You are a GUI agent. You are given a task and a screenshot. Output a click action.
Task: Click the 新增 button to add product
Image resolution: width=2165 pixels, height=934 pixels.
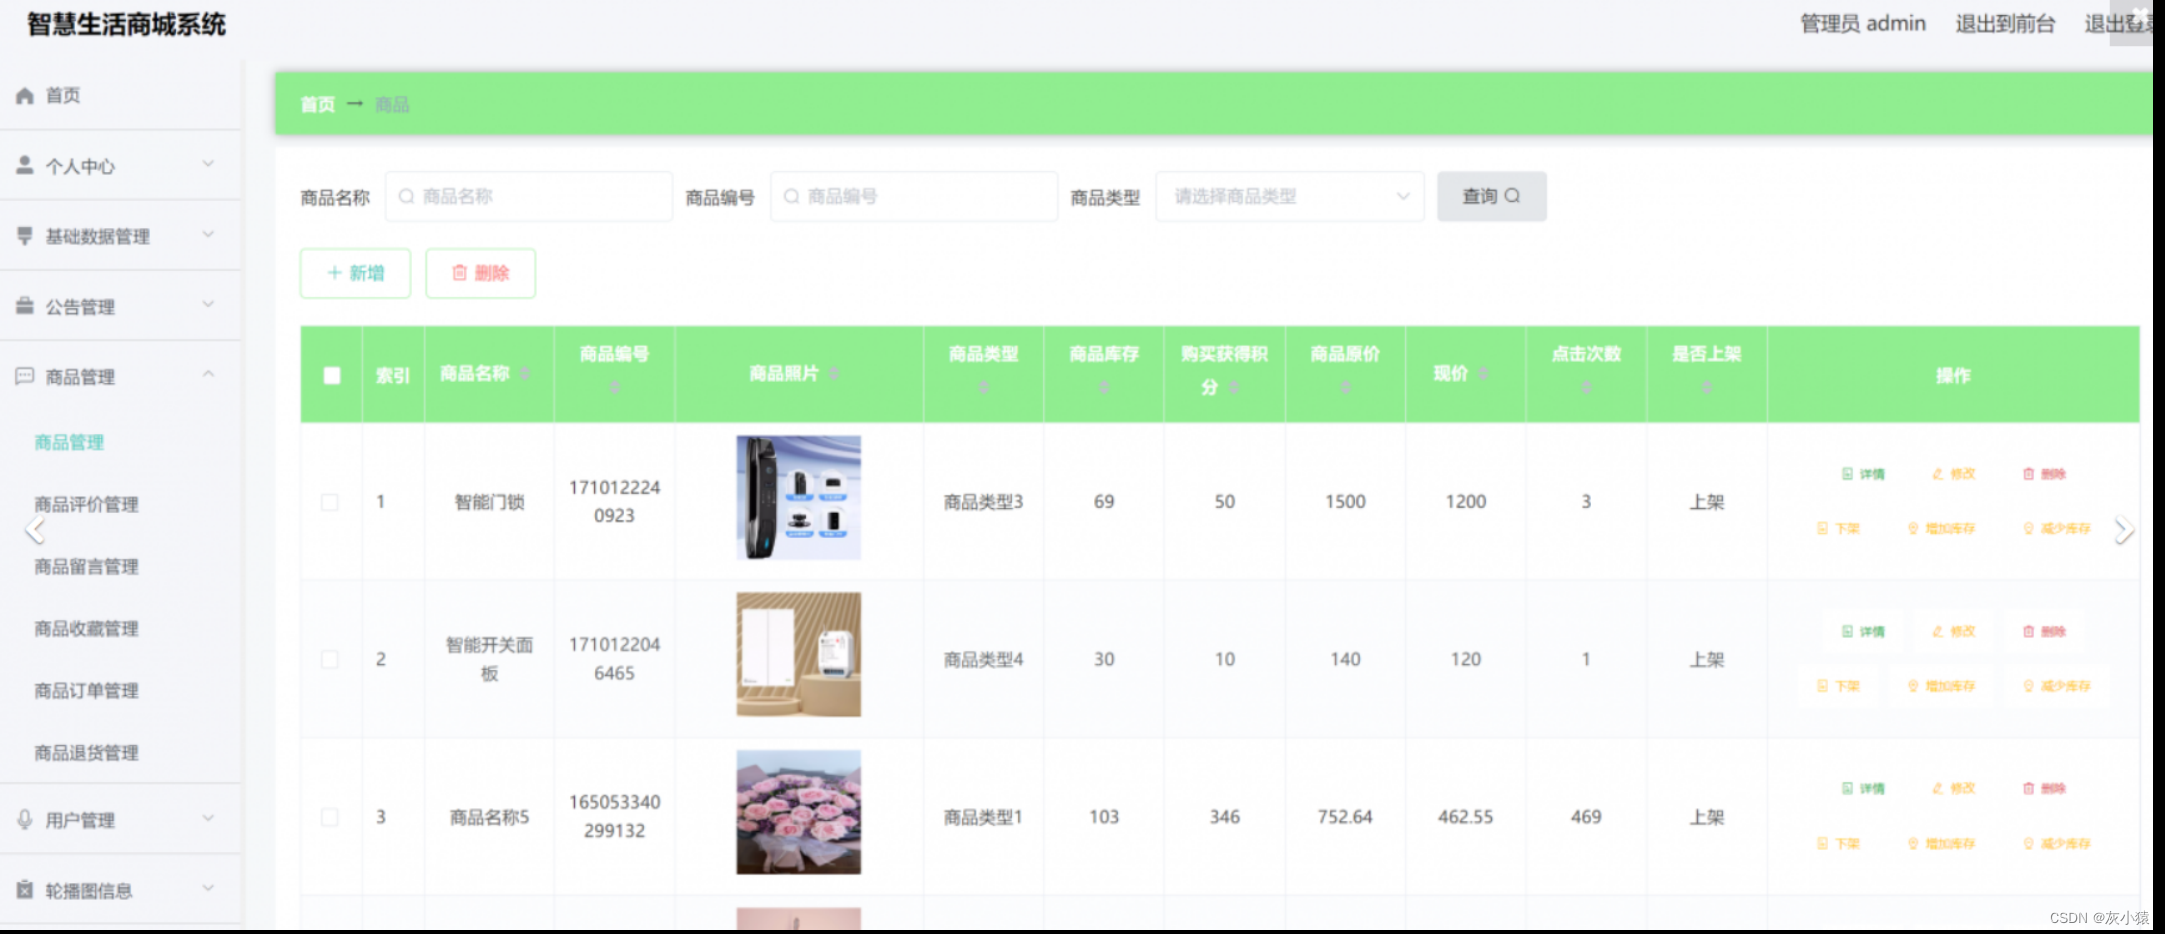point(355,273)
